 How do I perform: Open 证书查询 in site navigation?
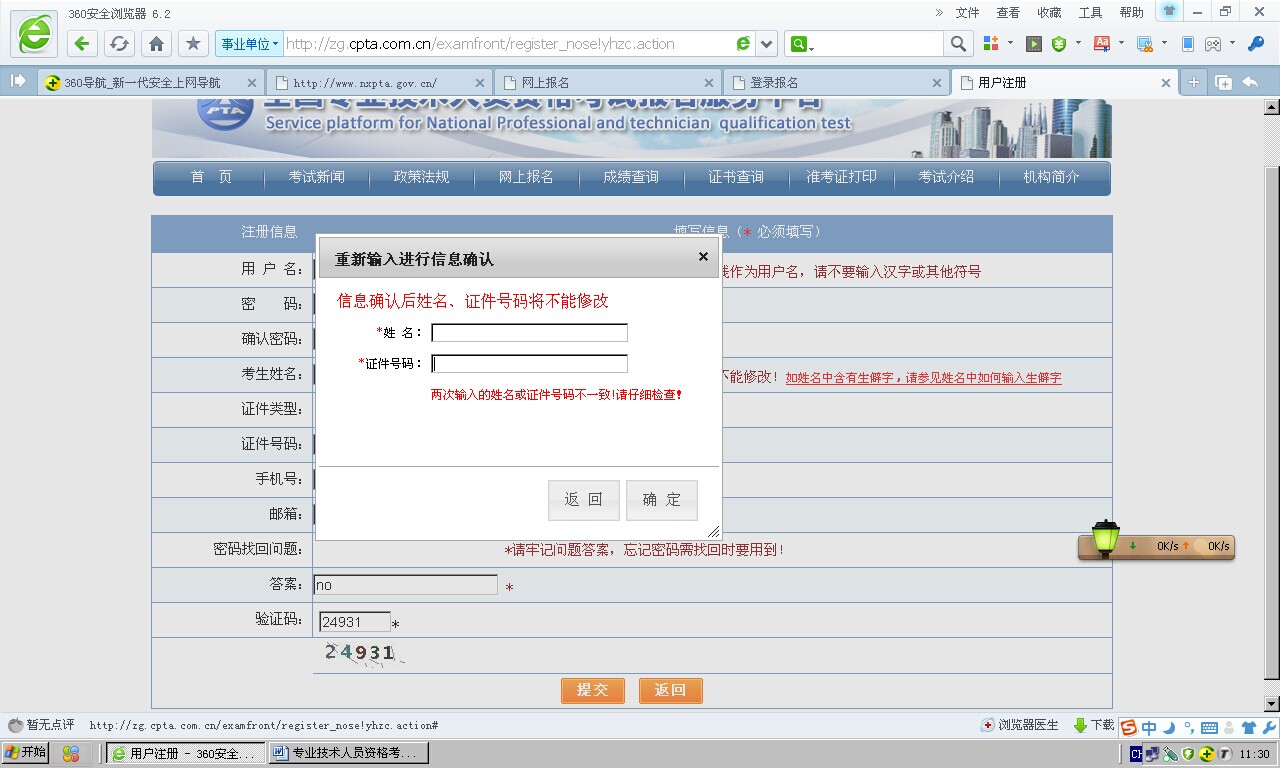[735, 177]
